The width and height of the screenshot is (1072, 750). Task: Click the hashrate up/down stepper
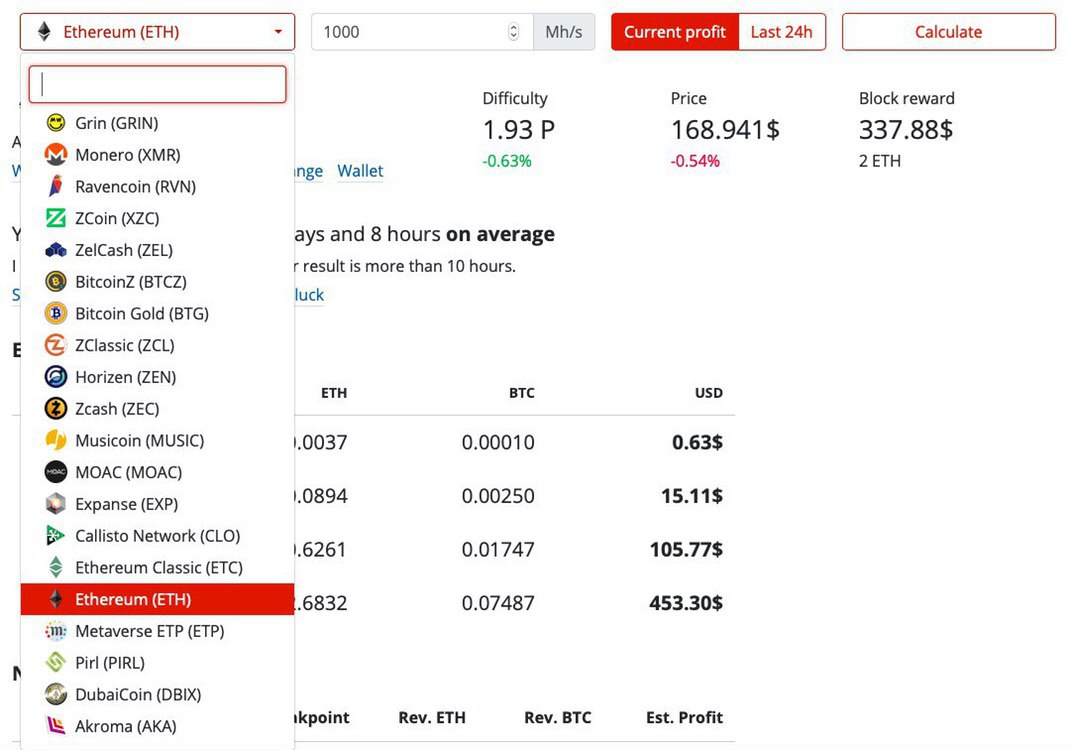tap(513, 31)
